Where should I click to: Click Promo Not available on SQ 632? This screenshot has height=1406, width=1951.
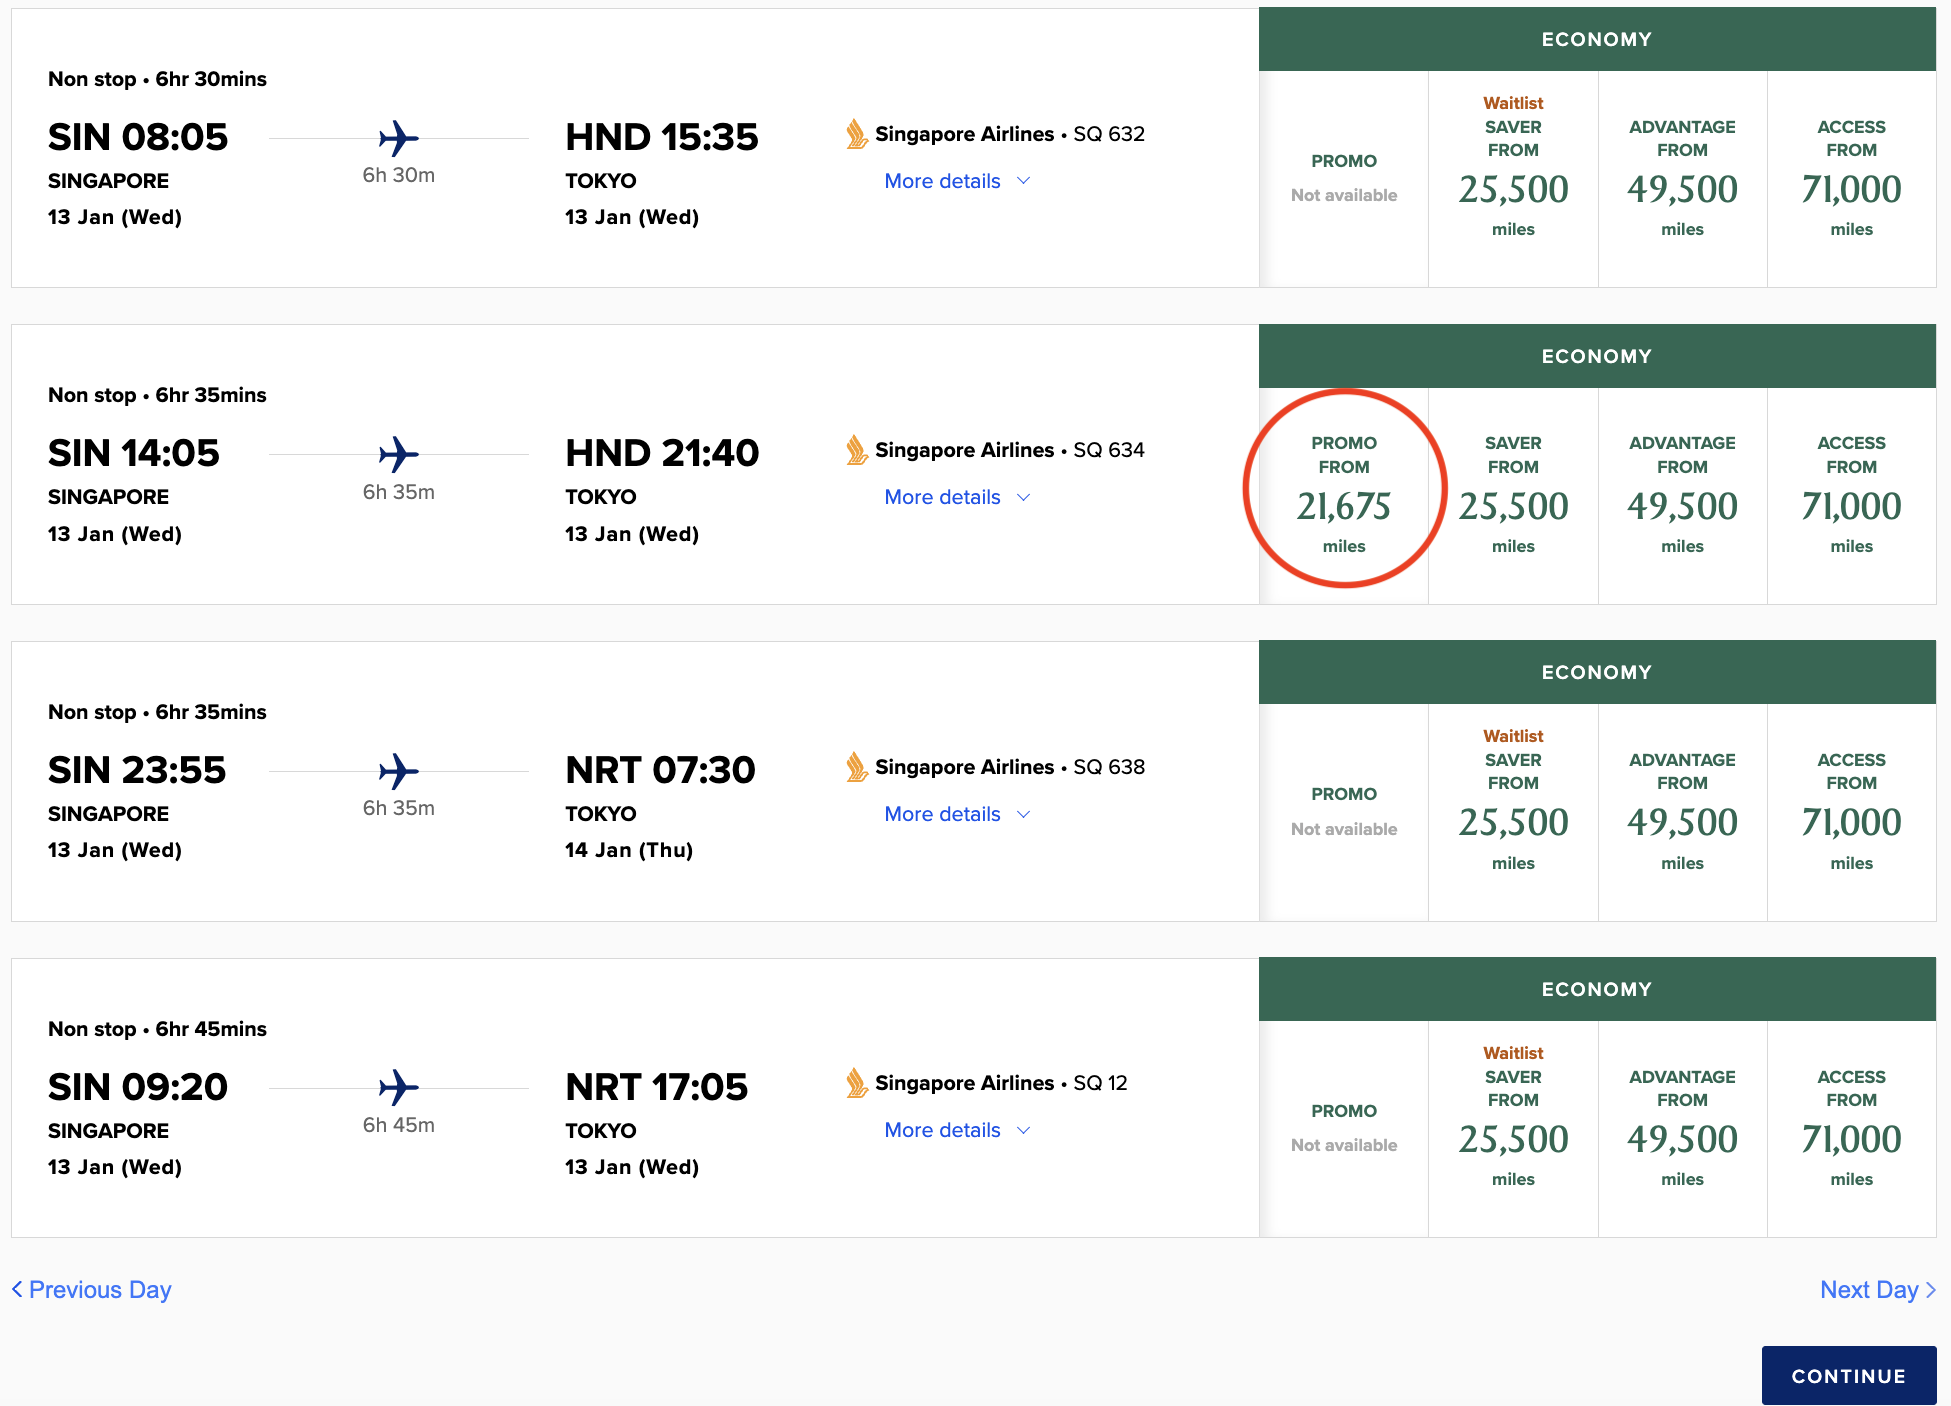[1344, 179]
